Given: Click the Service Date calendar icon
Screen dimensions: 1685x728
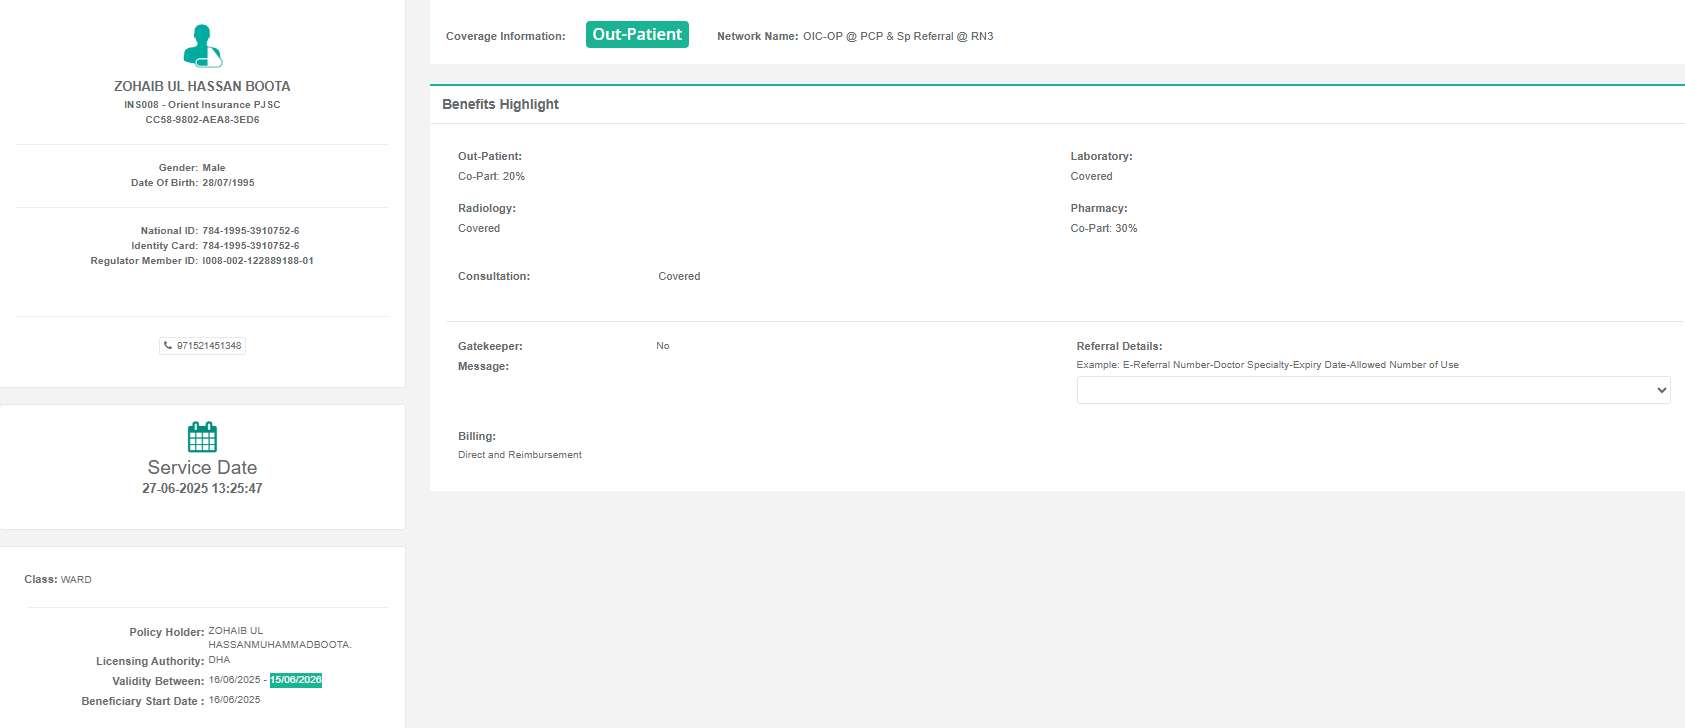Looking at the screenshot, I should pos(202,437).
